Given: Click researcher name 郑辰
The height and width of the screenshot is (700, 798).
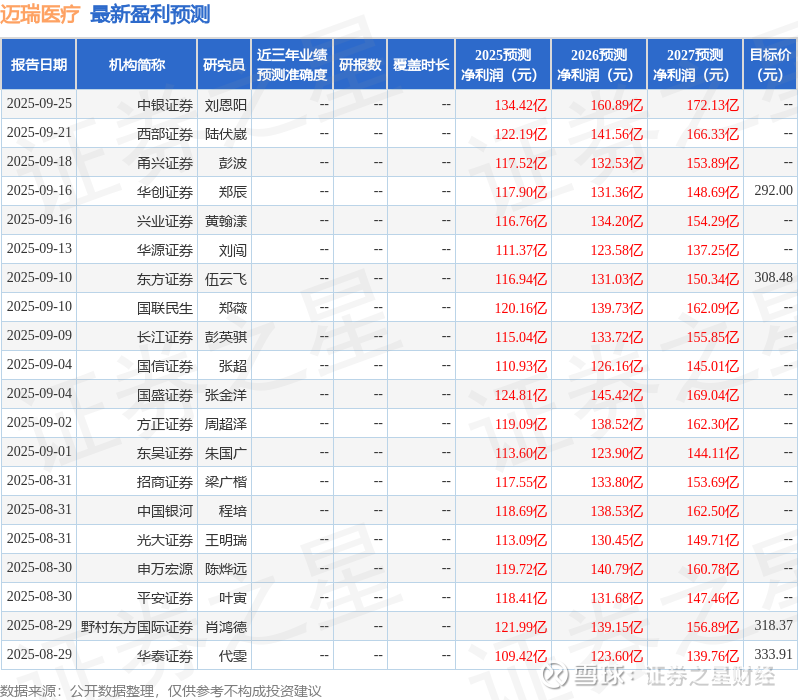Looking at the screenshot, I should (x=233, y=192).
